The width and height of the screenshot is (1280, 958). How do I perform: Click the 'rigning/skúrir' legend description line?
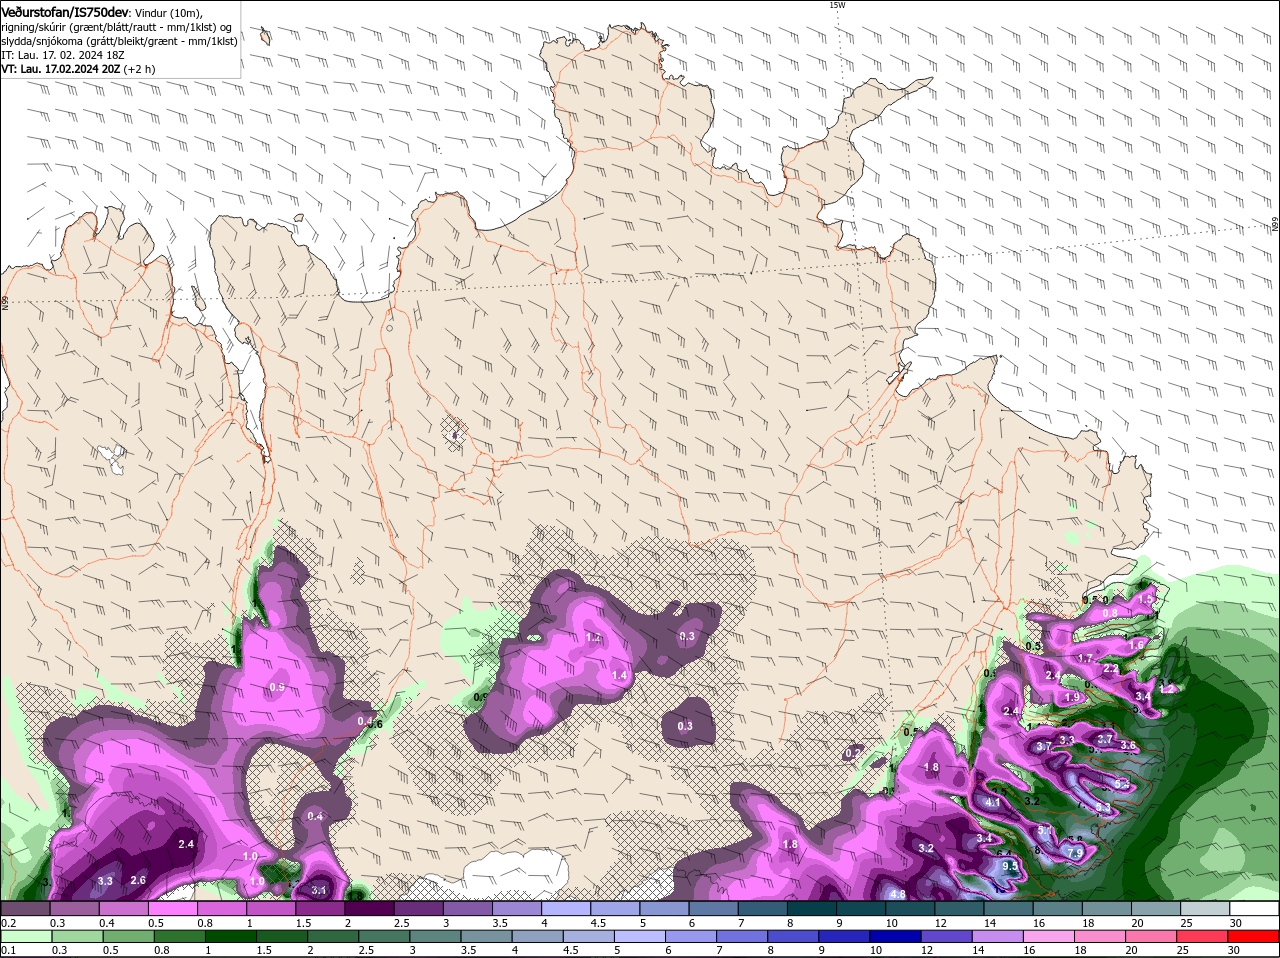116,26
